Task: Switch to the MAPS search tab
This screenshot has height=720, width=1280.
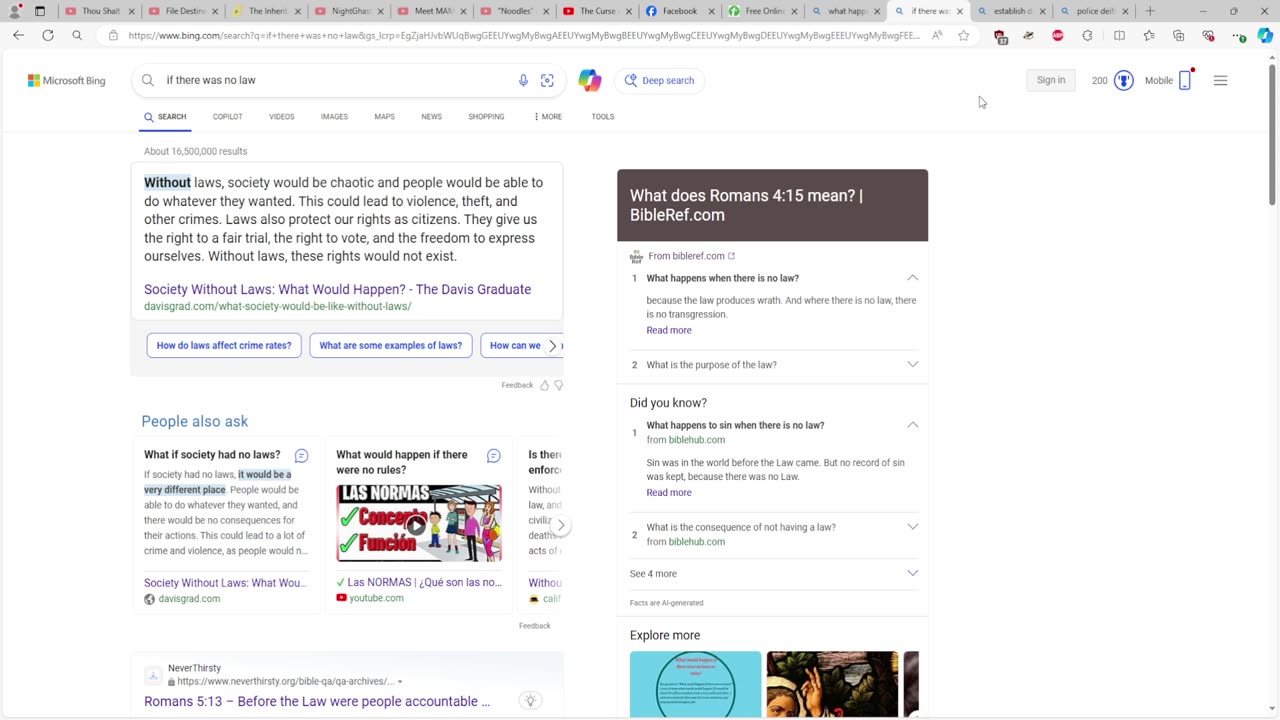Action: click(384, 117)
